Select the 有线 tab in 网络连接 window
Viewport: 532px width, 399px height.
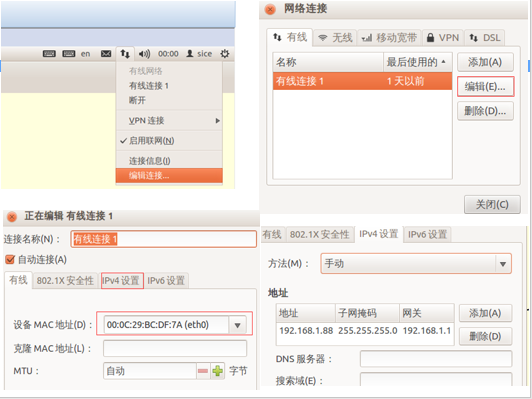(x=290, y=37)
